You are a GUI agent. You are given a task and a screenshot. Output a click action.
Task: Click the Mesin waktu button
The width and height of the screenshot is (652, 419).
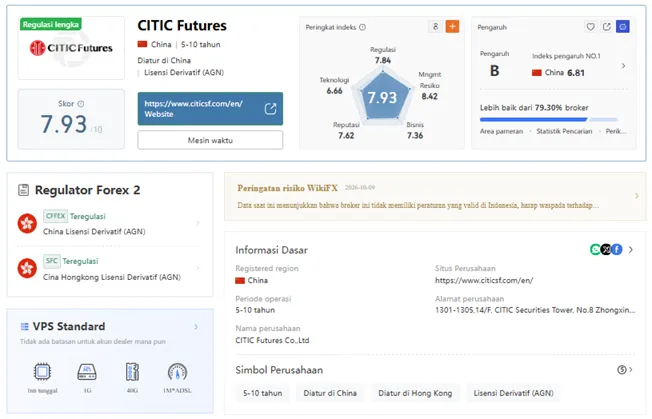[210, 140]
